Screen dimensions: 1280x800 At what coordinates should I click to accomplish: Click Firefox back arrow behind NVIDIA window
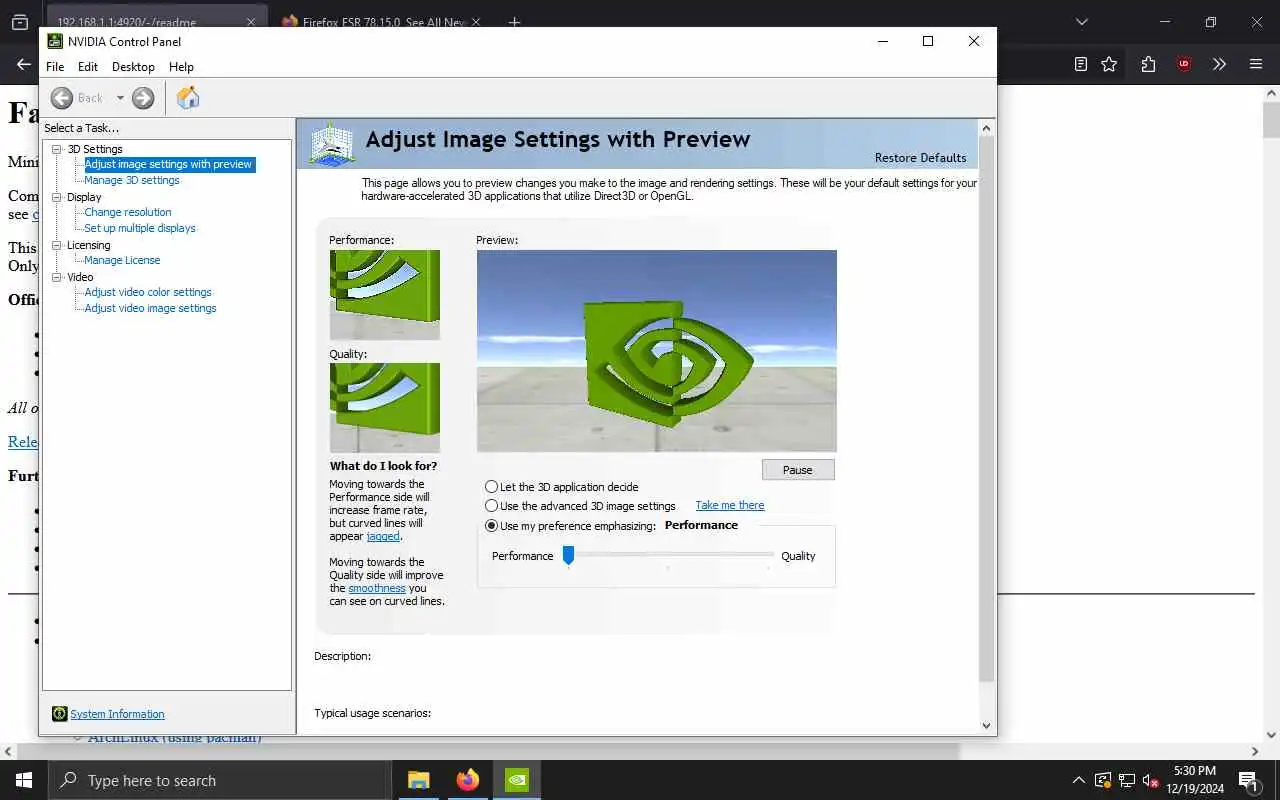24,64
